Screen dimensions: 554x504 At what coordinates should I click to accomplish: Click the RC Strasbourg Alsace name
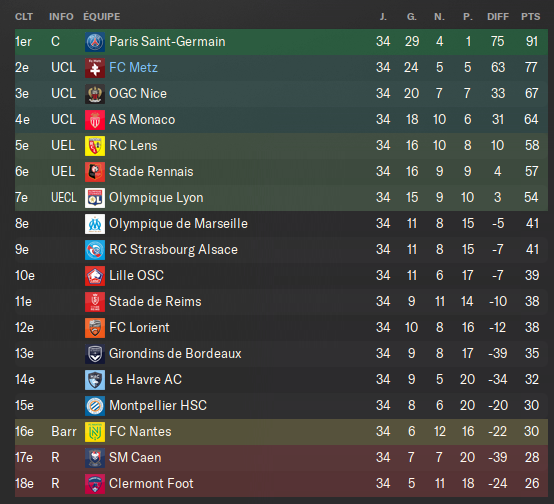coord(173,250)
